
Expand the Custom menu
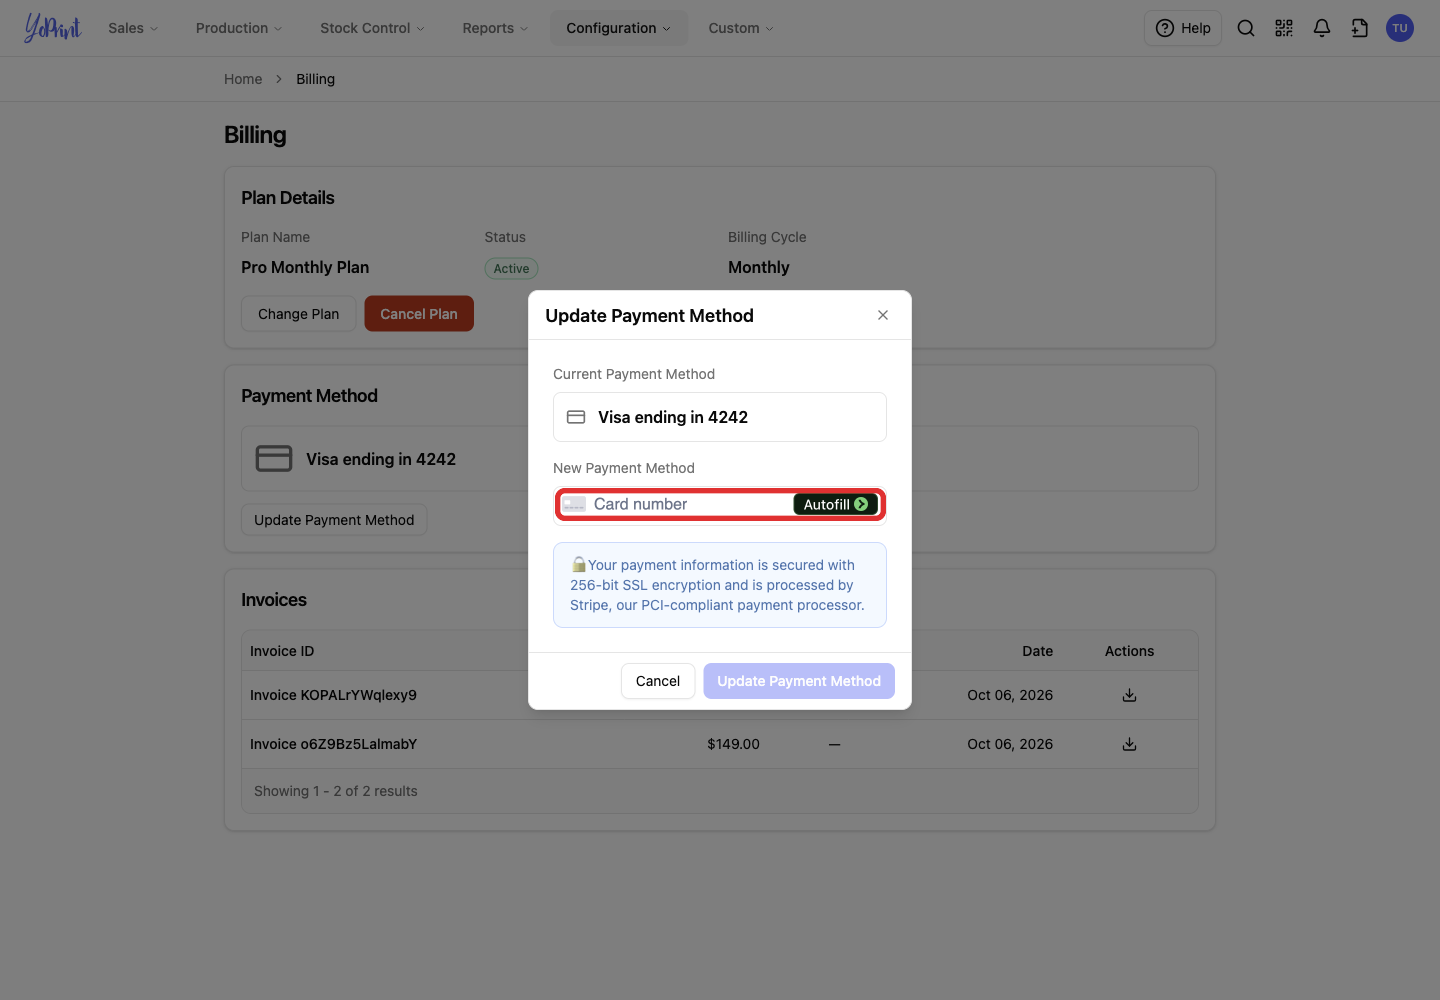coord(741,28)
